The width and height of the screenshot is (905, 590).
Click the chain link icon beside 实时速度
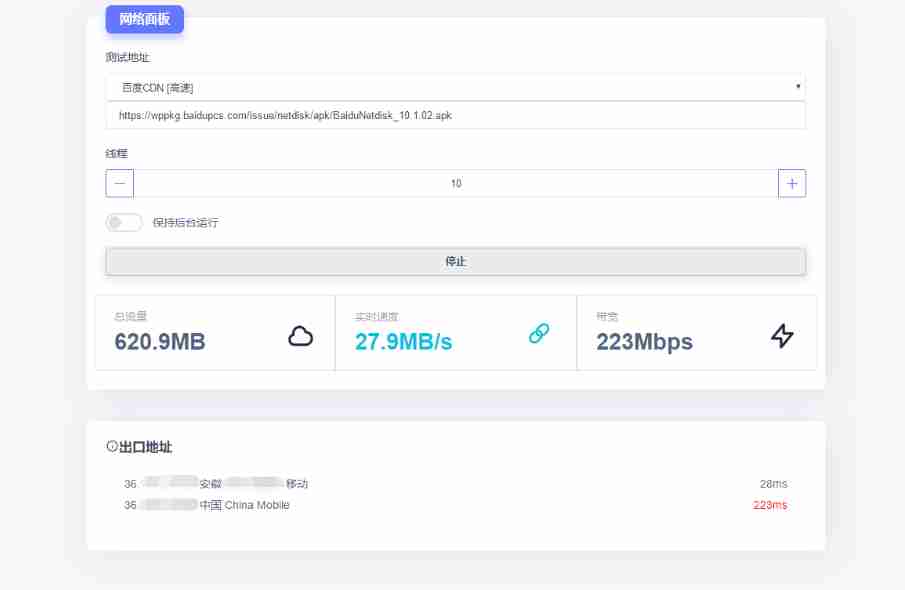click(539, 335)
